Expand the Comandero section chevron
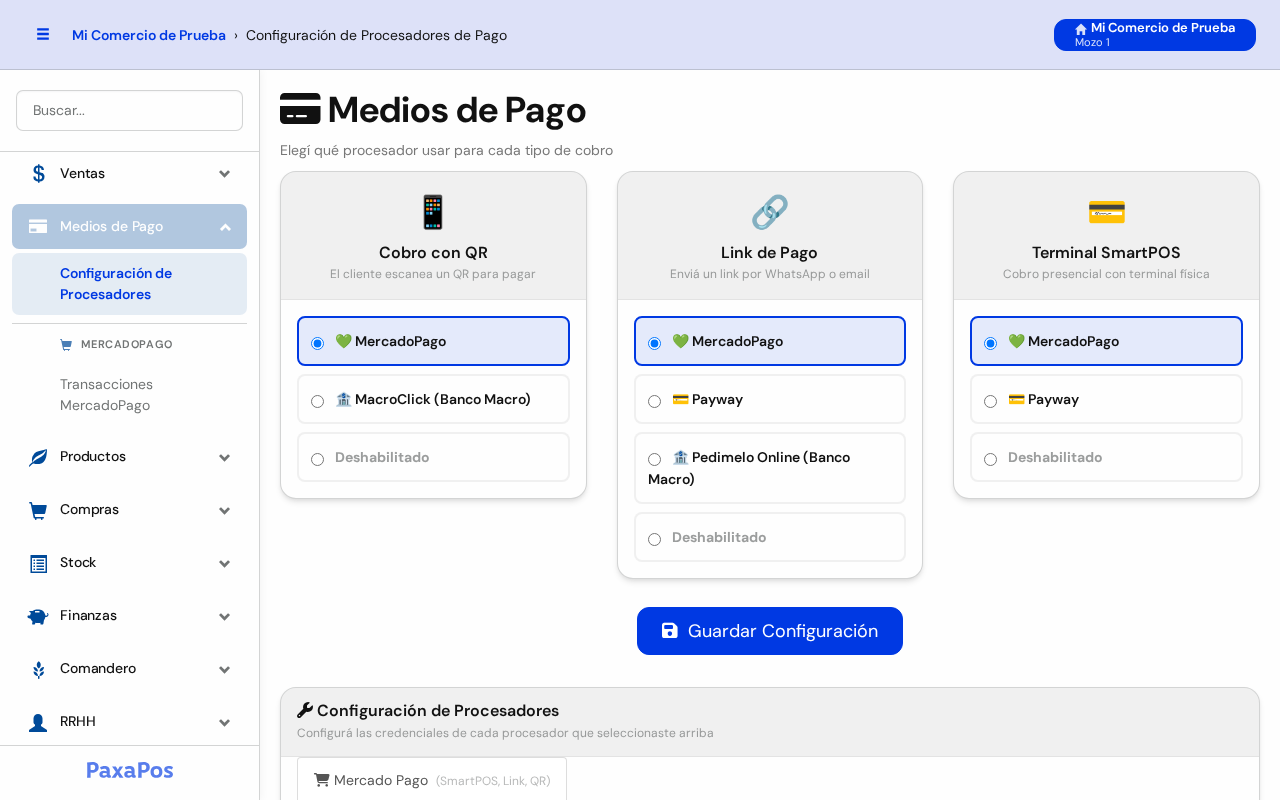1280x800 pixels. tap(225, 670)
